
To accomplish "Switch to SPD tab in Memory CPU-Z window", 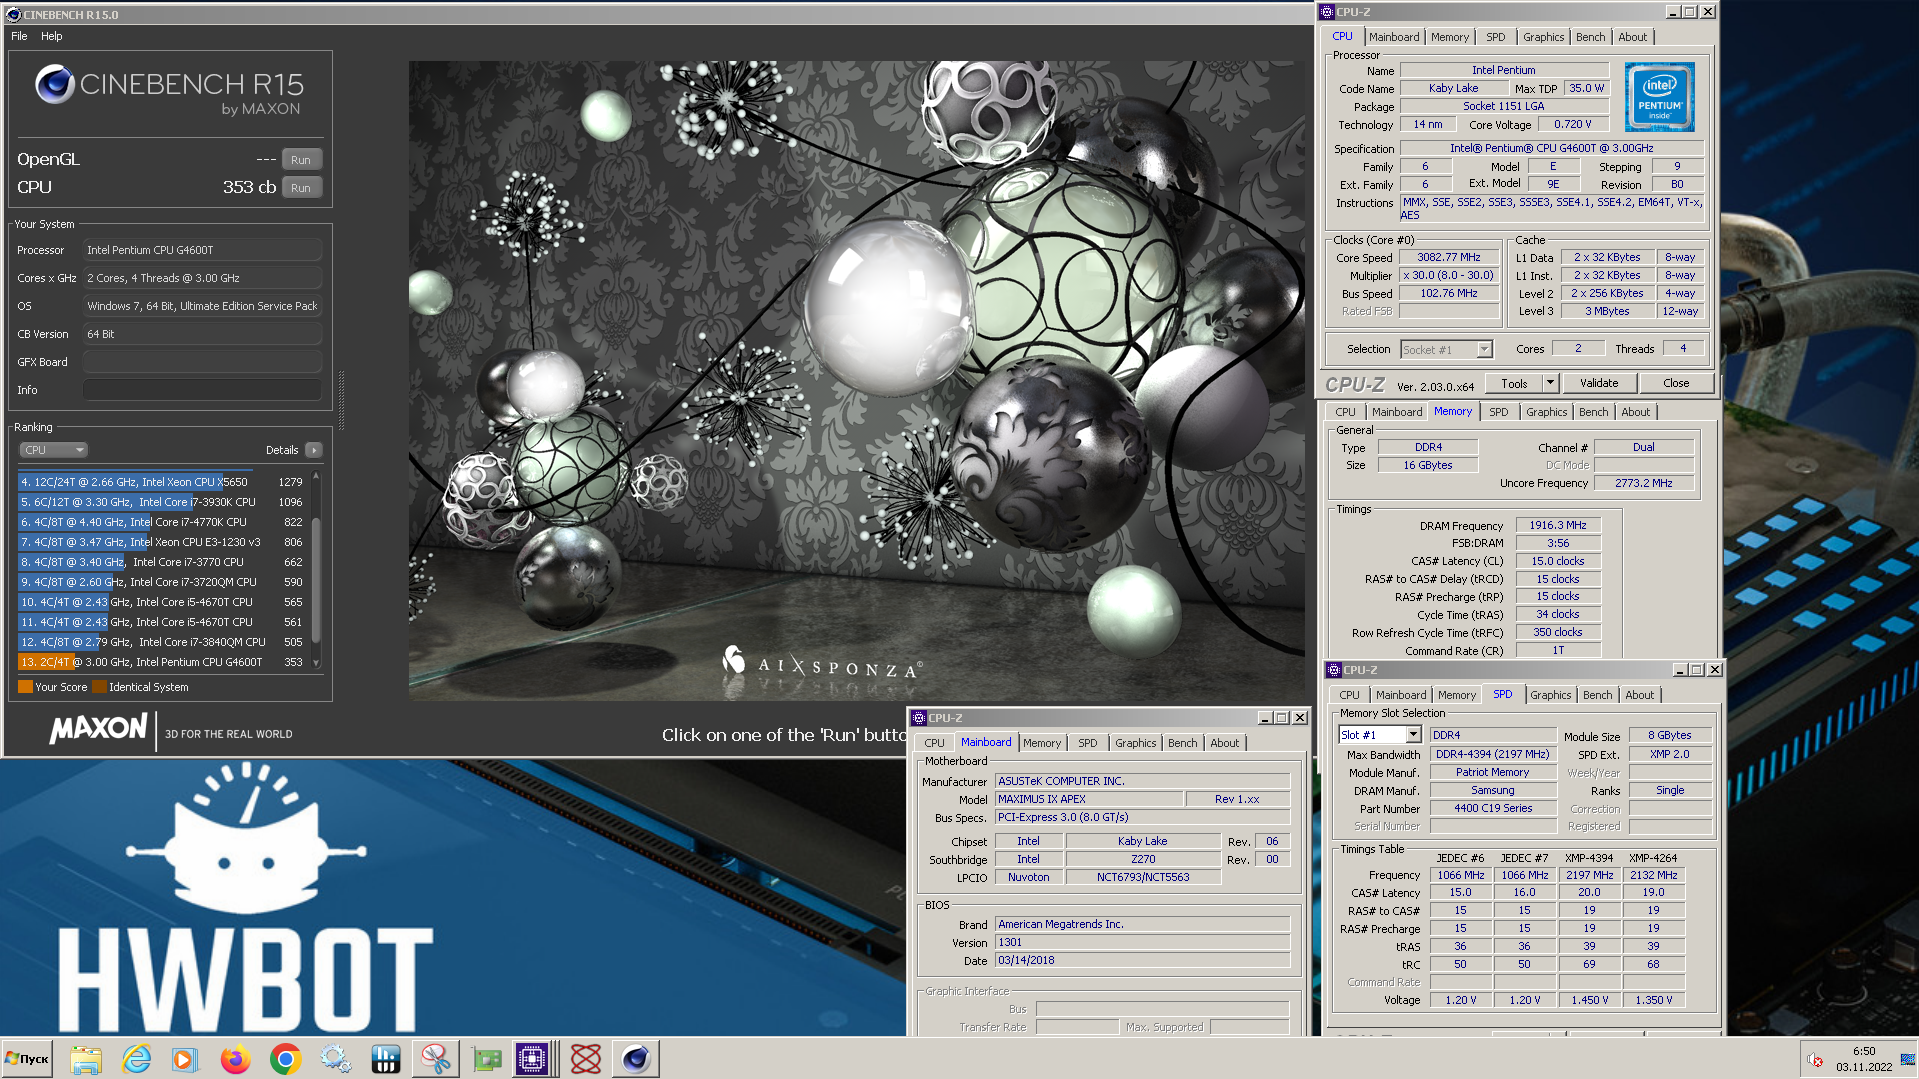I will (x=1498, y=412).
